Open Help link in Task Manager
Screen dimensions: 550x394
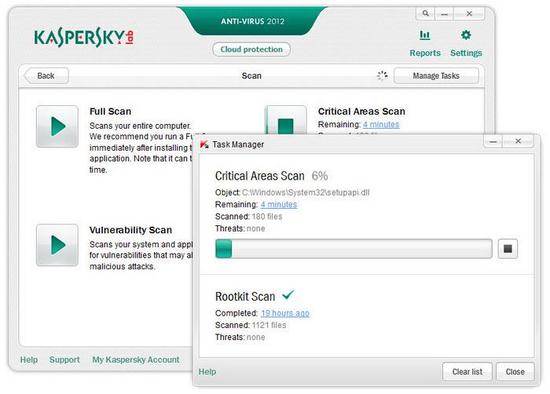tap(207, 372)
